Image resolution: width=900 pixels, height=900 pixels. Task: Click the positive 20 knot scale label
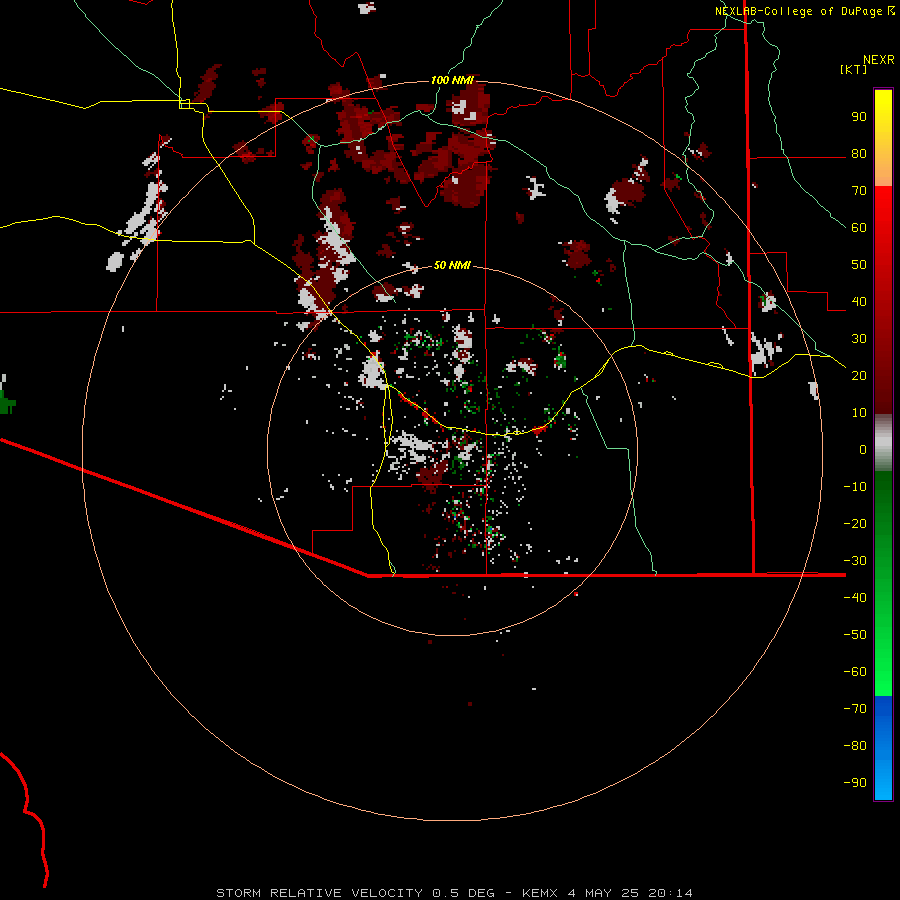859,376
